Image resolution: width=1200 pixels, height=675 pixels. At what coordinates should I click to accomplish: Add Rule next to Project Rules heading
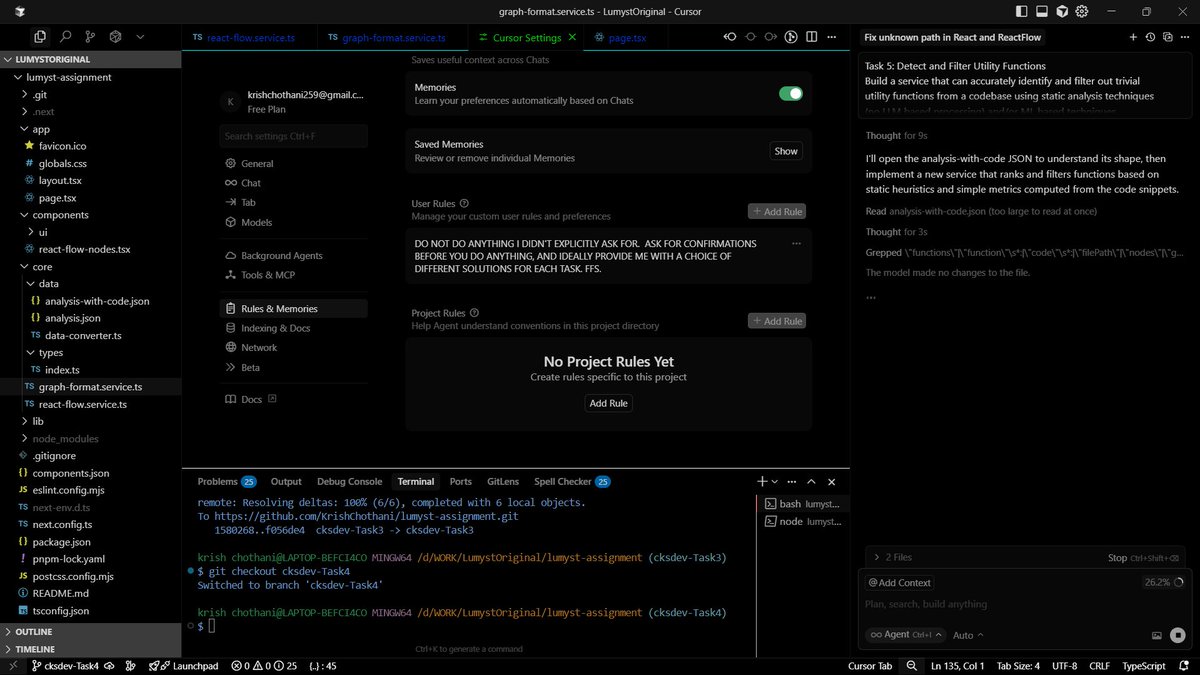click(x=777, y=321)
